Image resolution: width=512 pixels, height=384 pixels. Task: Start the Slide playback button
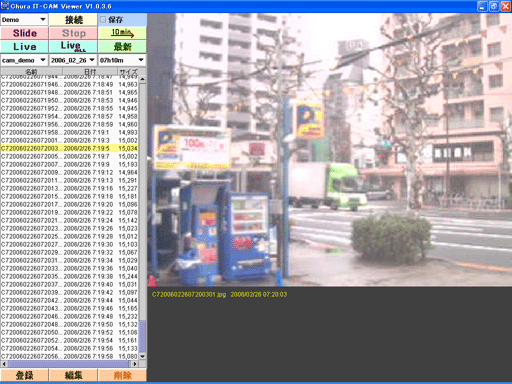coord(24,33)
